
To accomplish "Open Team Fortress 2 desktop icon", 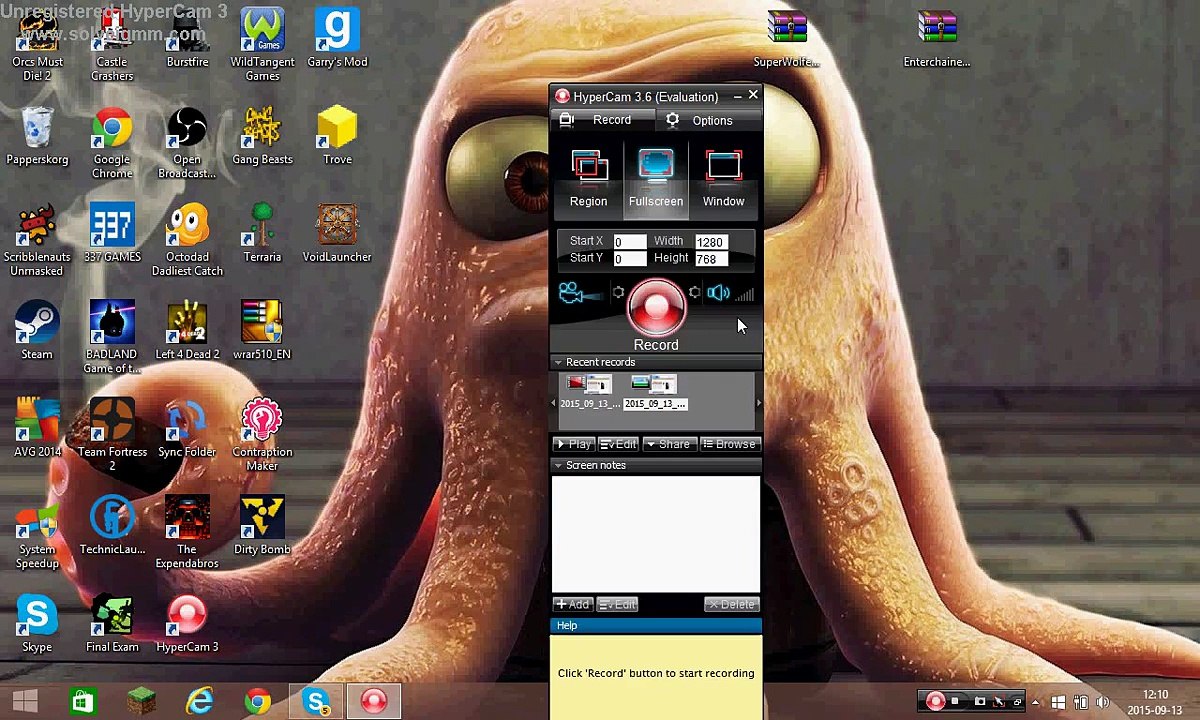I will pyautogui.click(x=112, y=435).
